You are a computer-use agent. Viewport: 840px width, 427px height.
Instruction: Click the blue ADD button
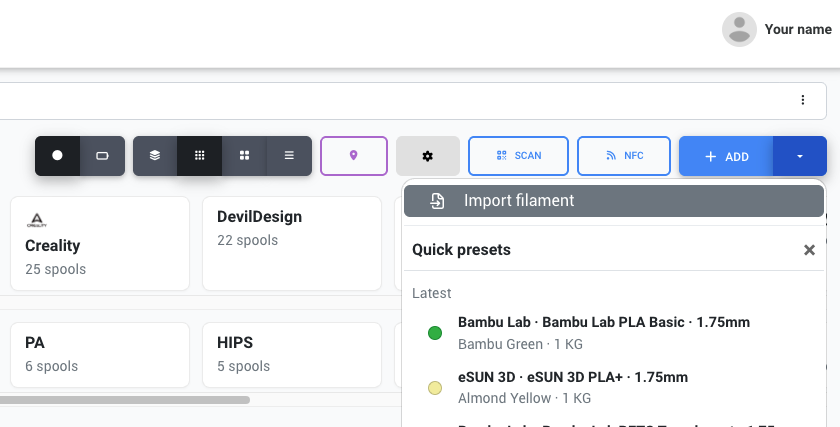(726, 156)
